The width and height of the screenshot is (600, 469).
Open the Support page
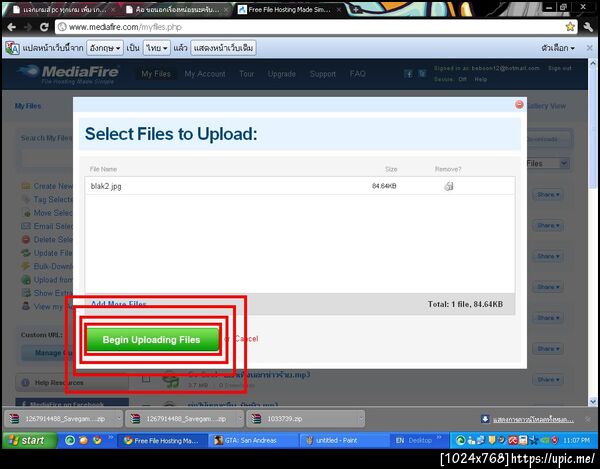tap(323, 73)
